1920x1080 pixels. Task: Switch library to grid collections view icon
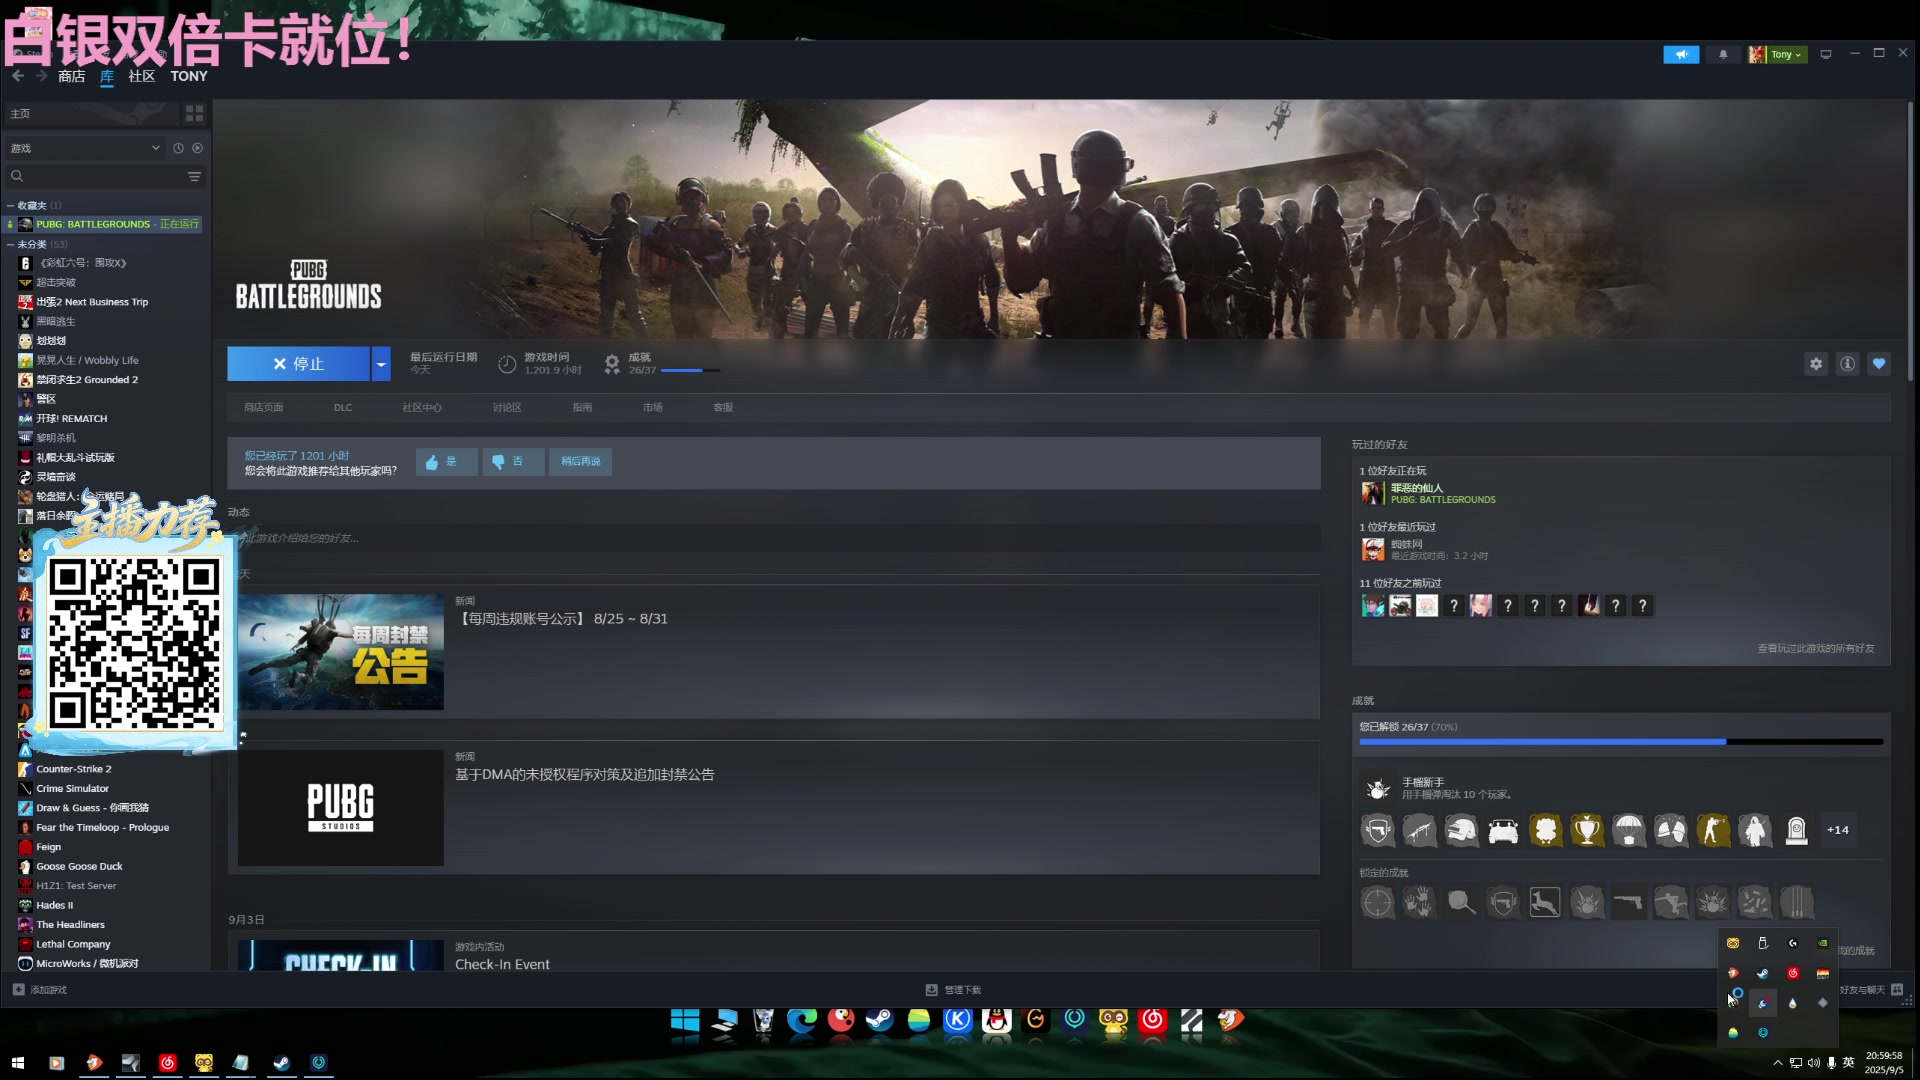tap(194, 114)
